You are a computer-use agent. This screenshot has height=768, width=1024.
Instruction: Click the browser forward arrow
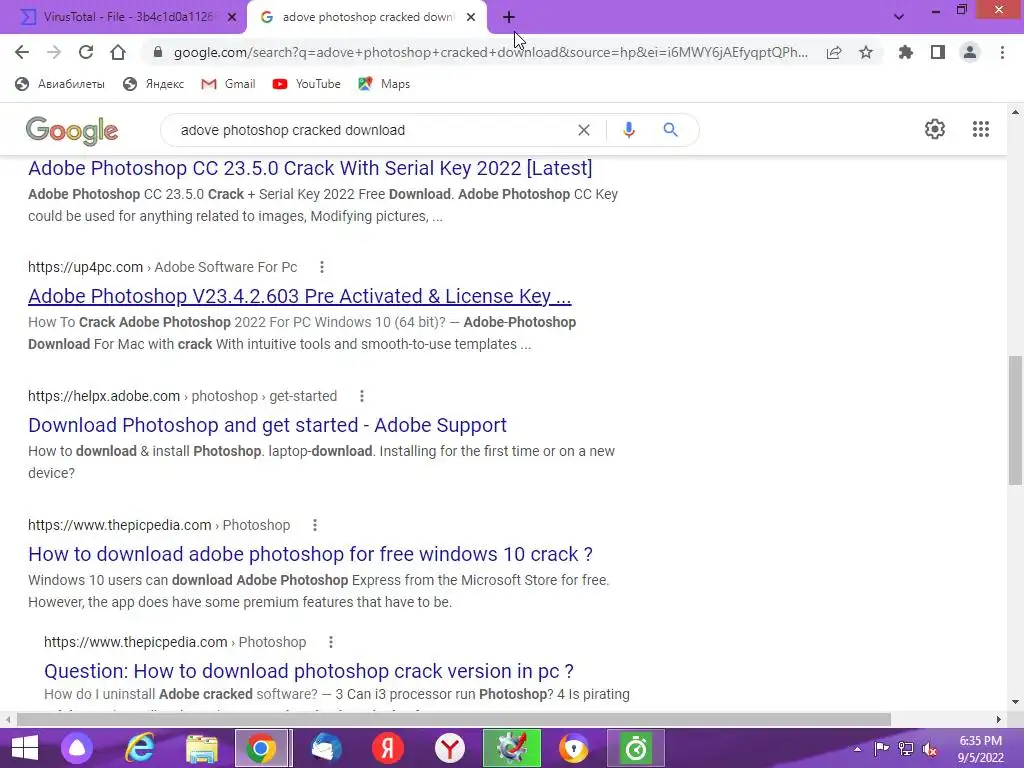point(54,52)
